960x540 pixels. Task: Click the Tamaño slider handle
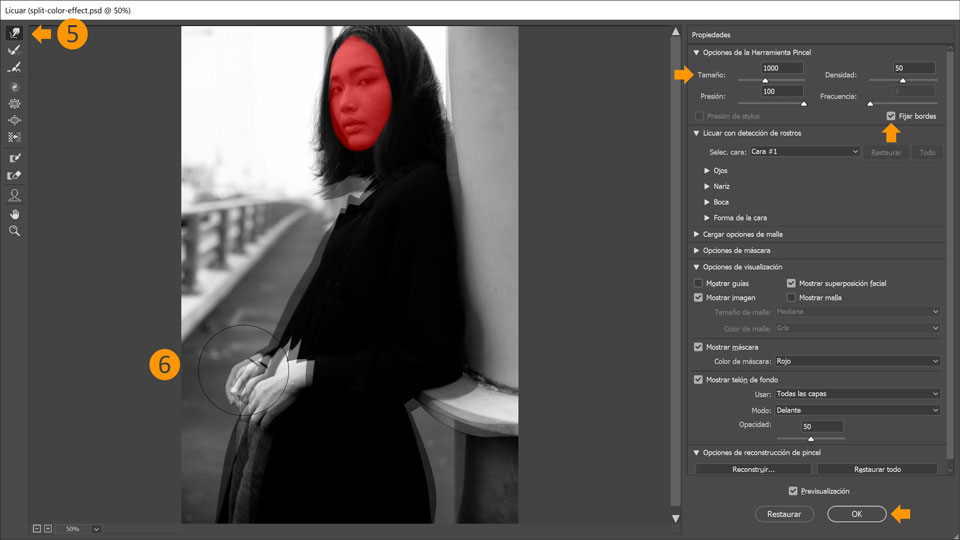pyautogui.click(x=765, y=80)
